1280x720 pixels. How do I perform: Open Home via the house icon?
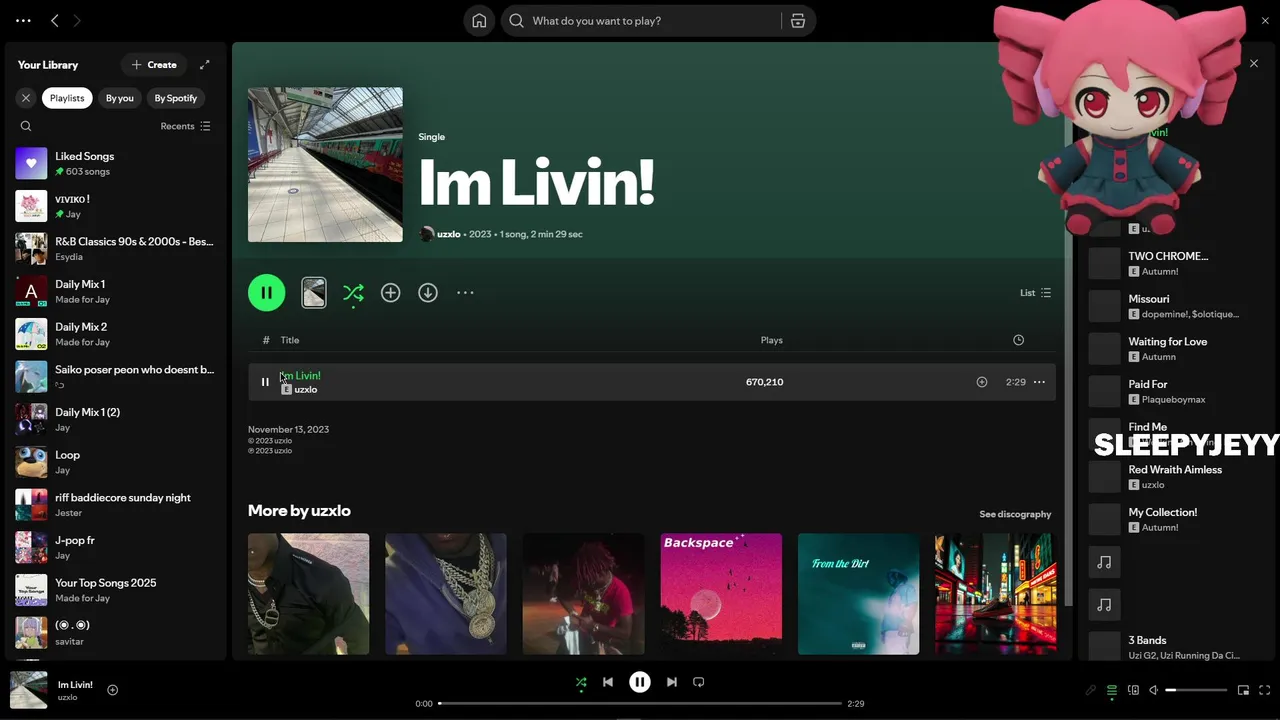coord(480,21)
